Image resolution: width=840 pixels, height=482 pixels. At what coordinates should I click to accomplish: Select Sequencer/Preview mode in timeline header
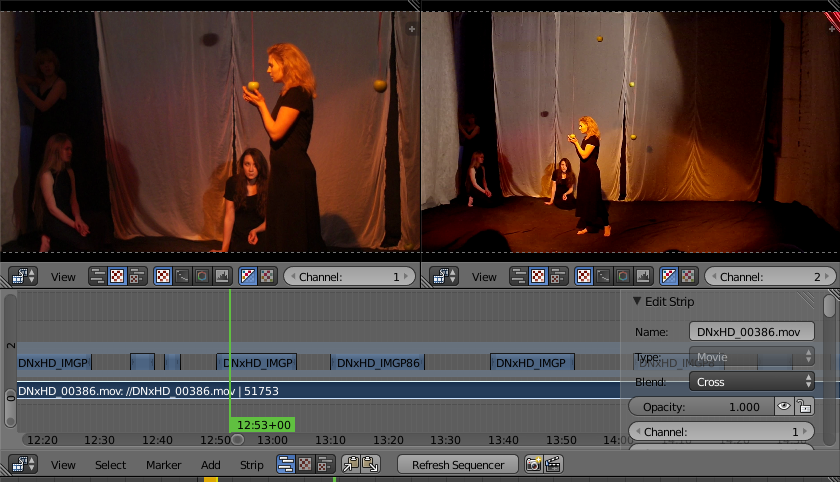point(325,464)
